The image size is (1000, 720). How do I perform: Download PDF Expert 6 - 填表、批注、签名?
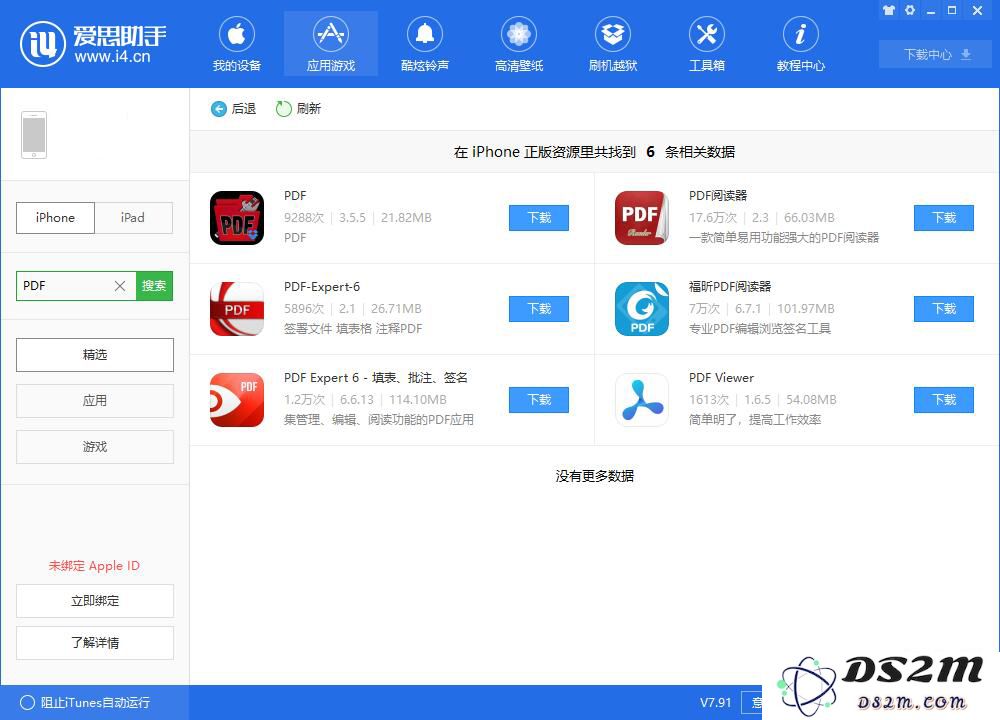[x=539, y=400]
